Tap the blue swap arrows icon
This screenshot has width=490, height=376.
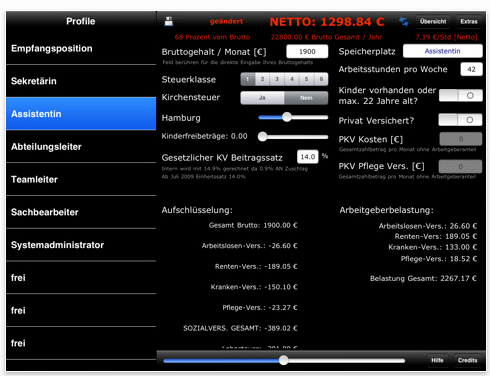point(404,21)
